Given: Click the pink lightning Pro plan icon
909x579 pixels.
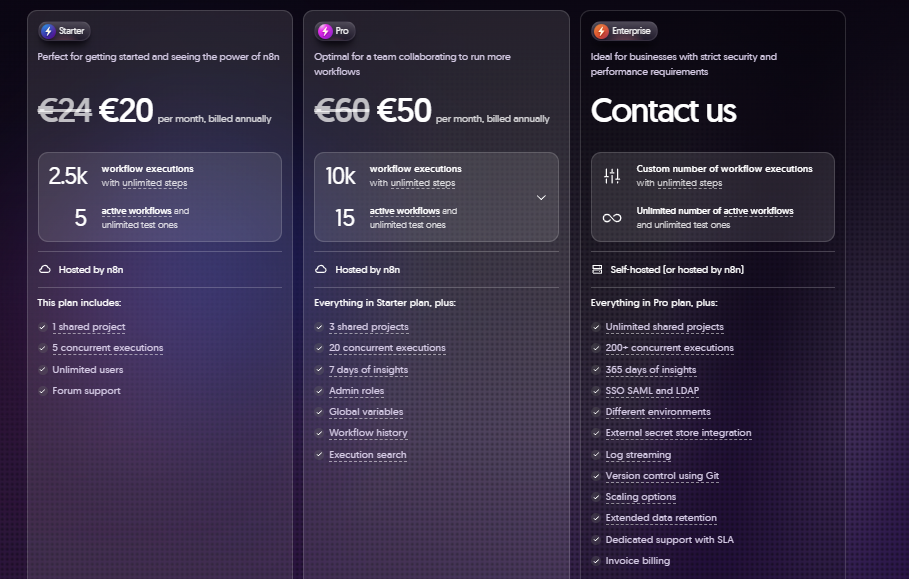Looking at the screenshot, I should 325,31.
